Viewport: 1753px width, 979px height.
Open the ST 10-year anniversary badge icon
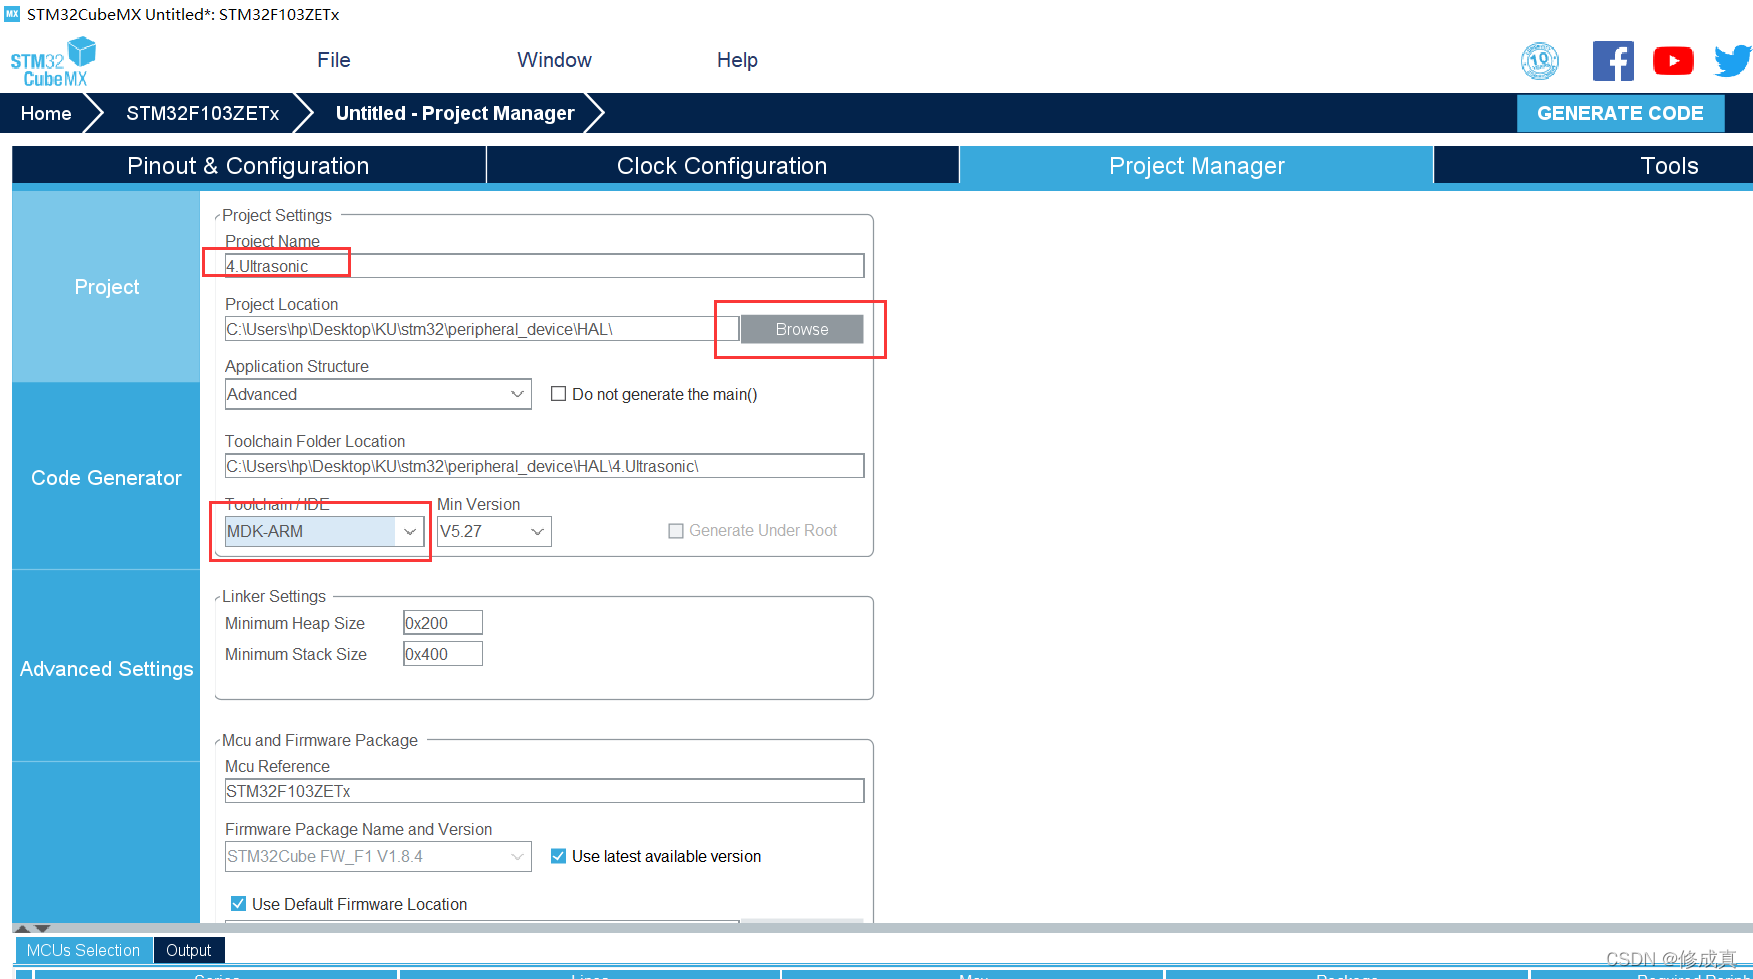pyautogui.click(x=1540, y=61)
